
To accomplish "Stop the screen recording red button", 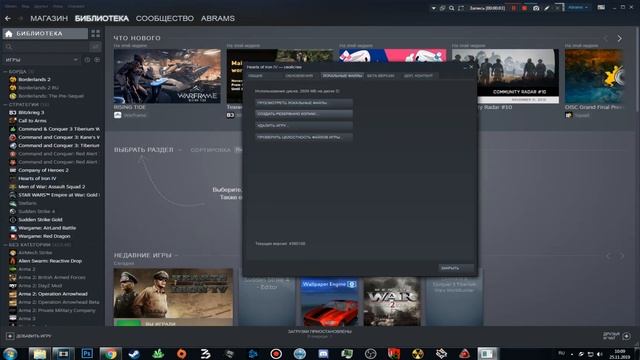I will (524, 8).
